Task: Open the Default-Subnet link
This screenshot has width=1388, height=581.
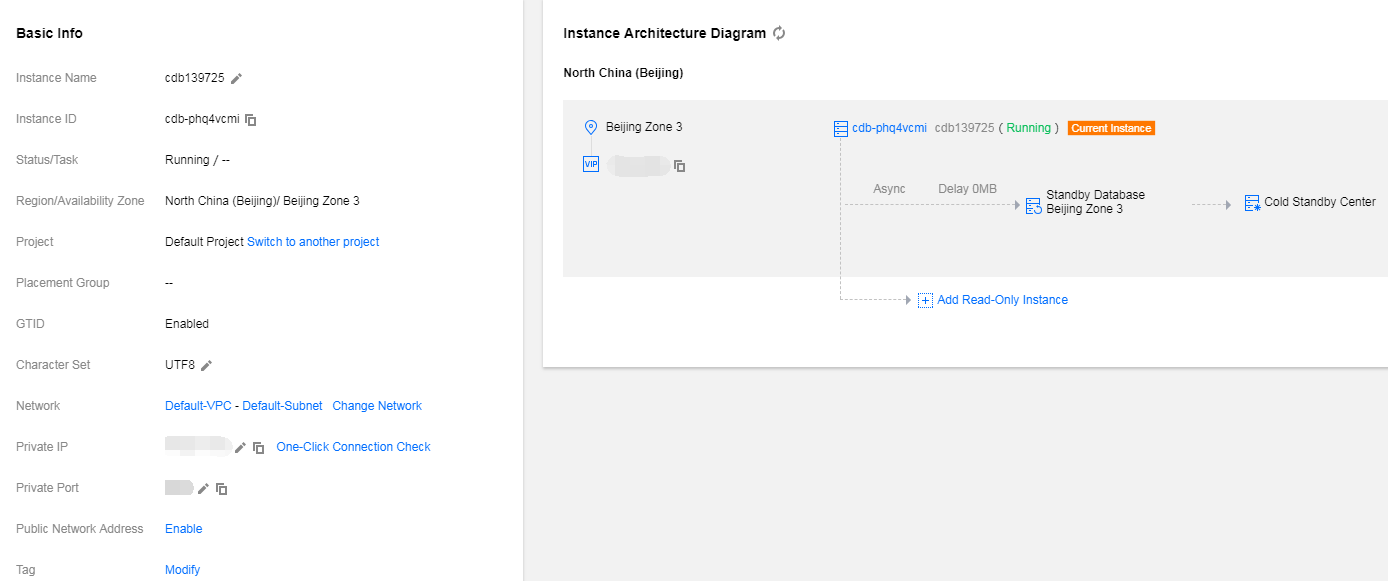Action: 282,406
